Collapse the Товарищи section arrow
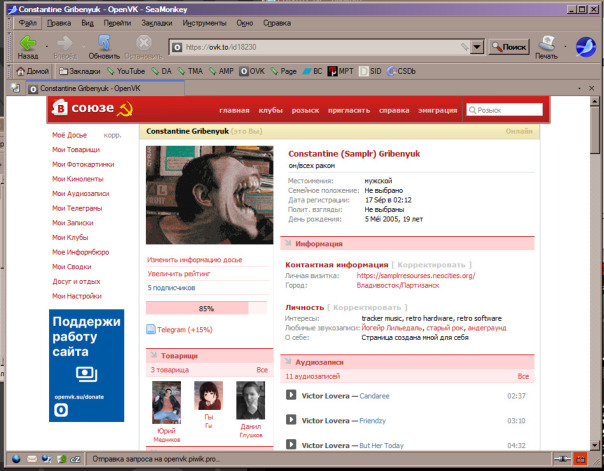This screenshot has width=604, height=471. (x=154, y=355)
